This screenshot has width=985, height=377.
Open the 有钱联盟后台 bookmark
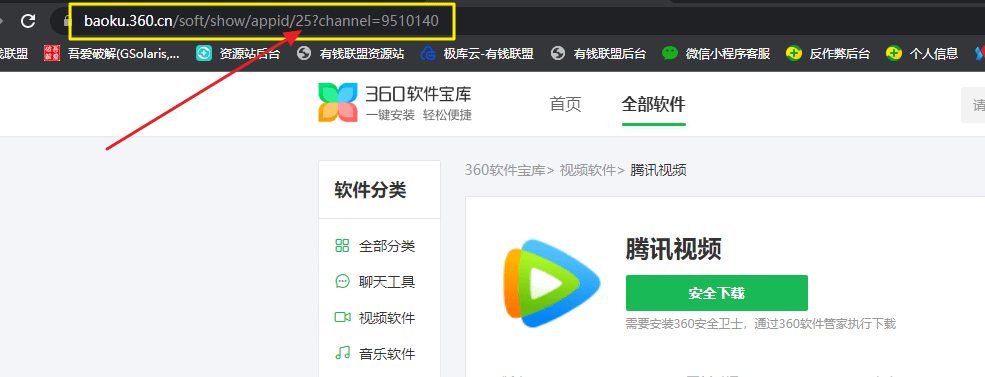598,54
